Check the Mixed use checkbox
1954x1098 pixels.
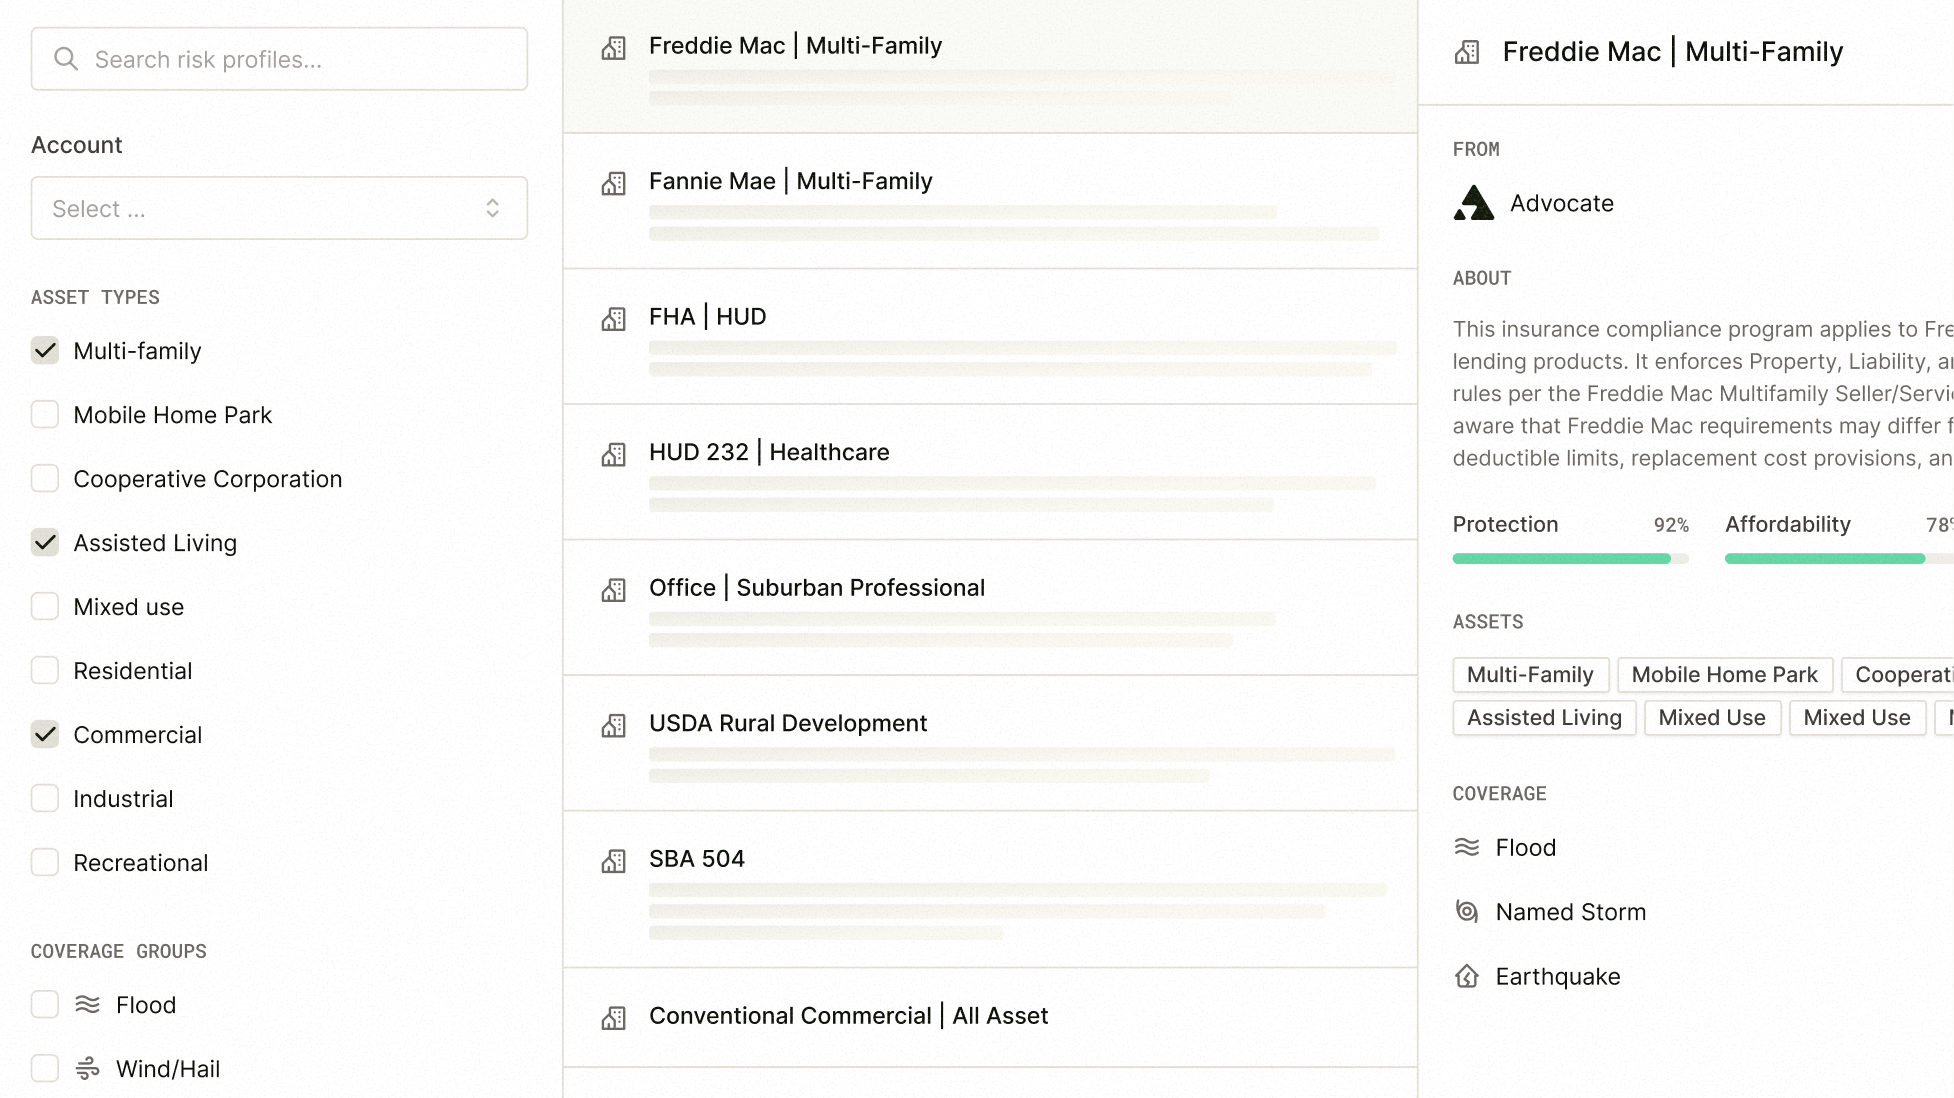(45, 606)
